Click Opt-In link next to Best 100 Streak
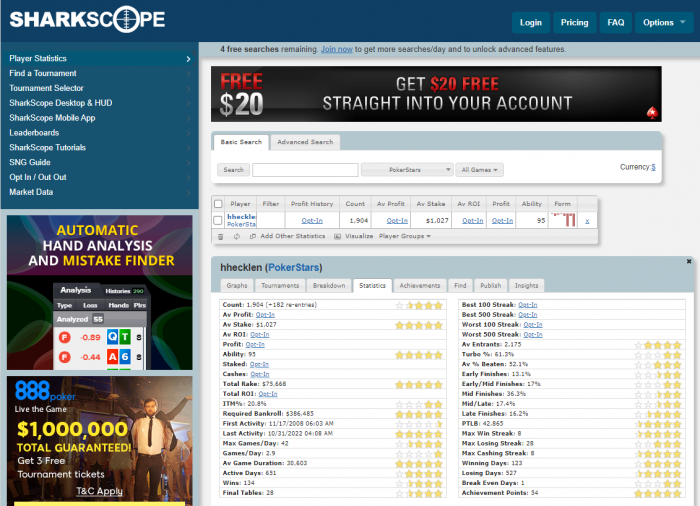The image size is (700, 506). pos(528,305)
